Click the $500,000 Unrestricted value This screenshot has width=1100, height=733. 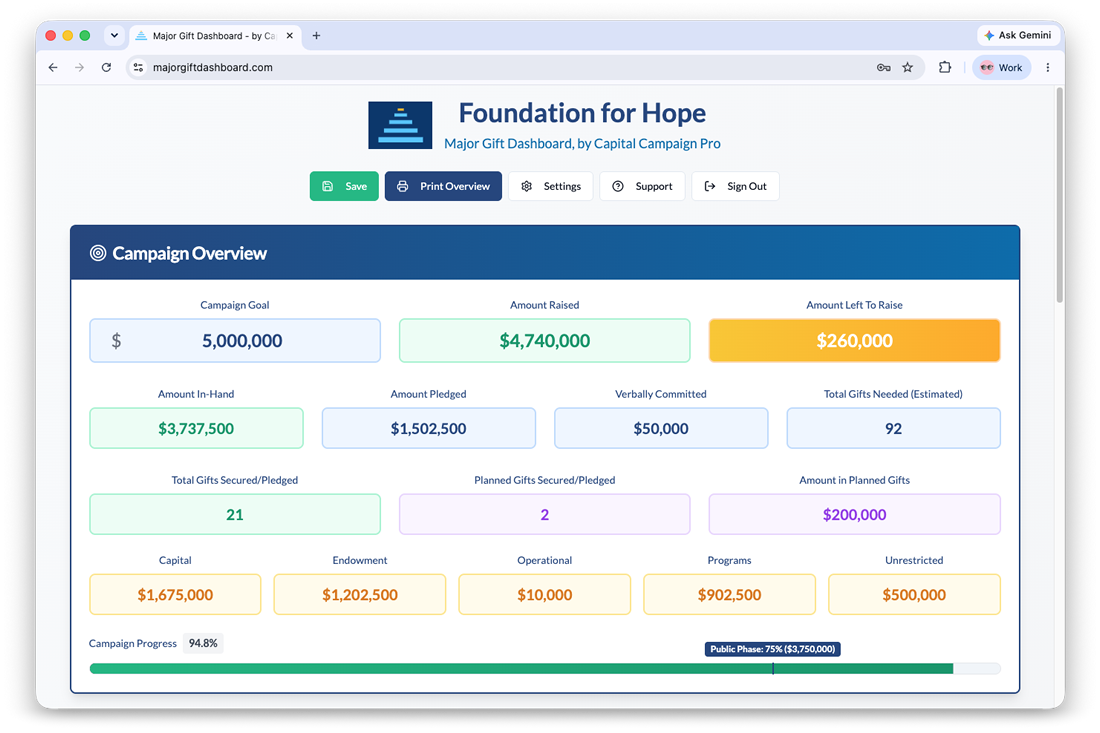tap(914, 594)
